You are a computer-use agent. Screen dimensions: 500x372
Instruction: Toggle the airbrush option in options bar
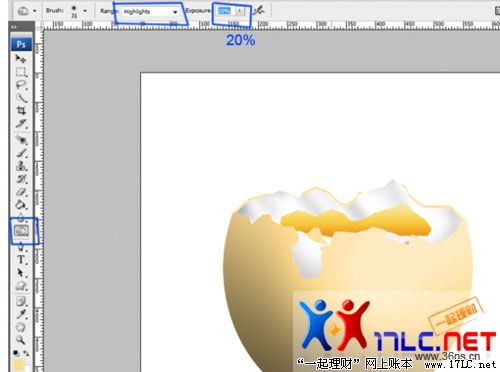click(x=258, y=11)
